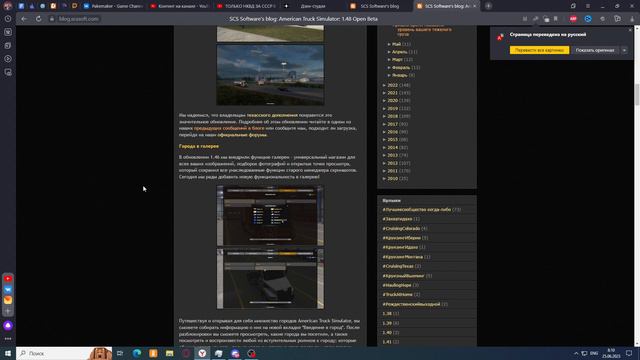Open the #CruisingColorado label link
The width and height of the screenshot is (640, 360).
click(x=401, y=229)
